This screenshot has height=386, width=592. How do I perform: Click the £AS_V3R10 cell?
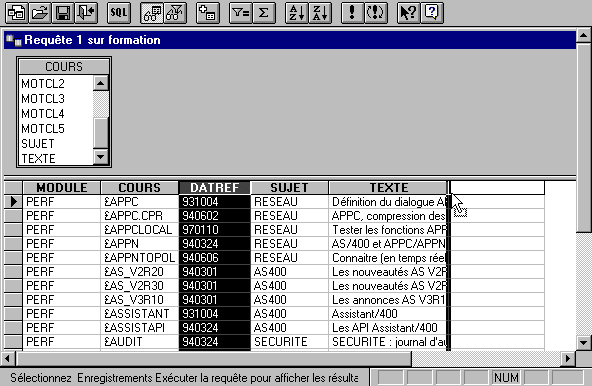pyautogui.click(x=139, y=300)
